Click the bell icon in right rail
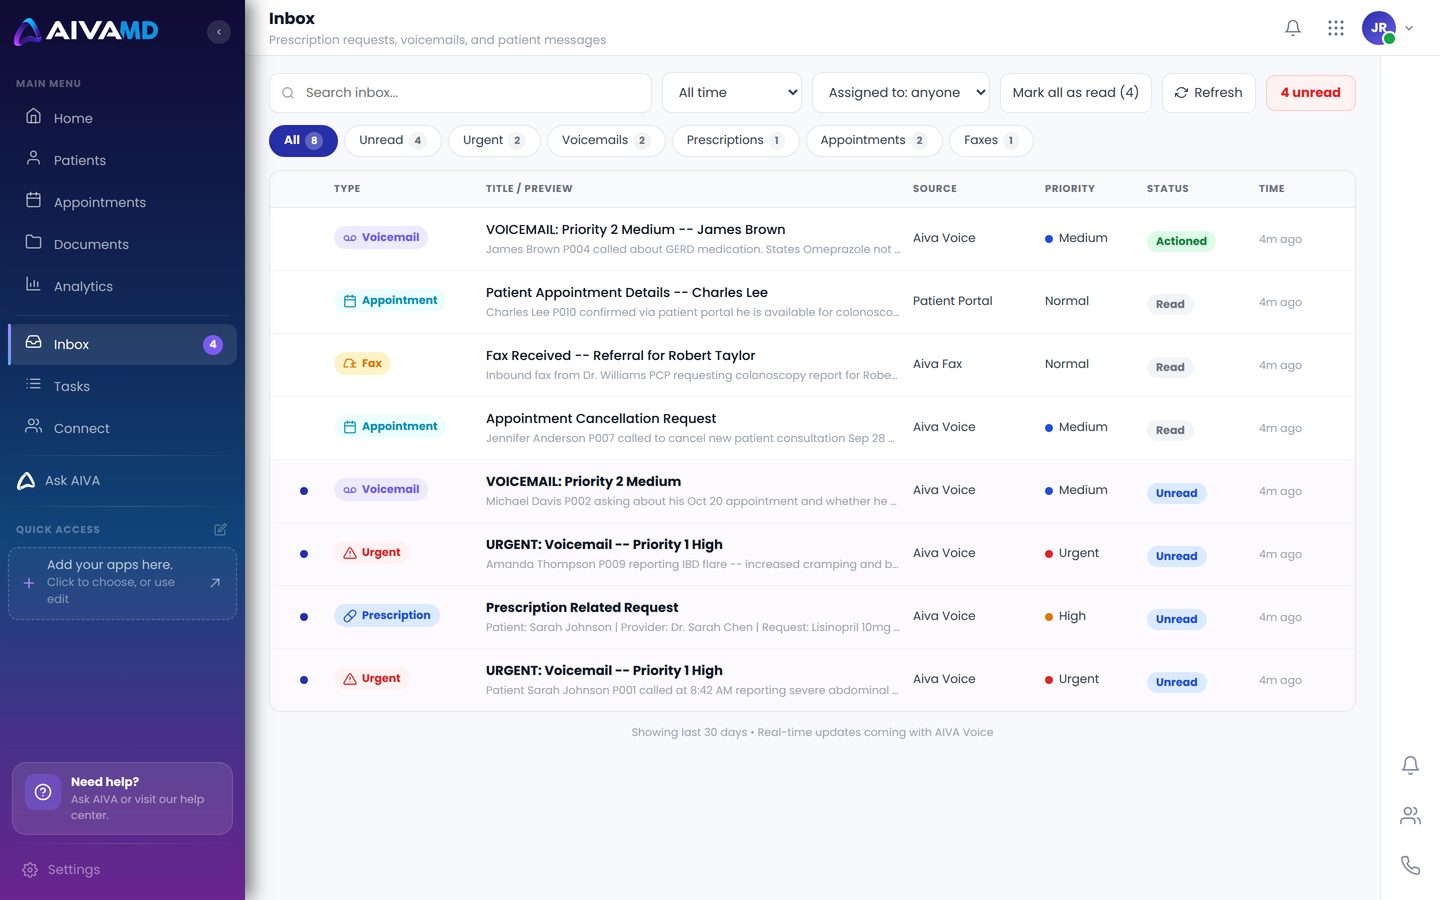Screen dimensions: 1440x900 (x=1410, y=765)
